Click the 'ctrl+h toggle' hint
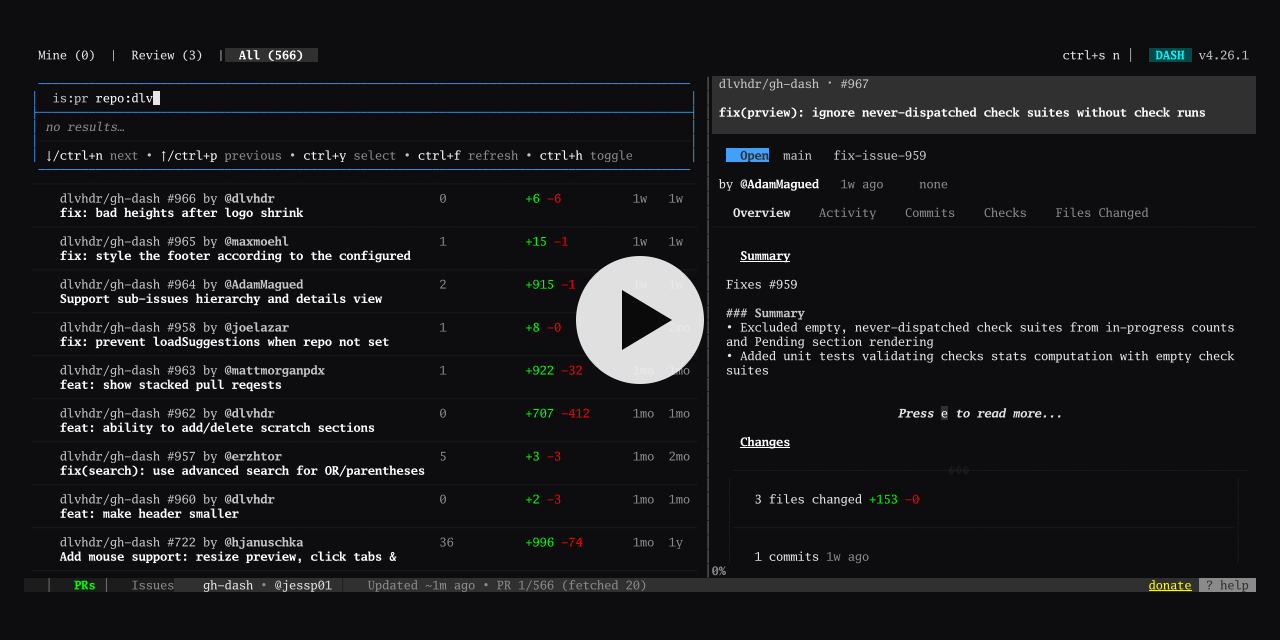 coord(586,156)
